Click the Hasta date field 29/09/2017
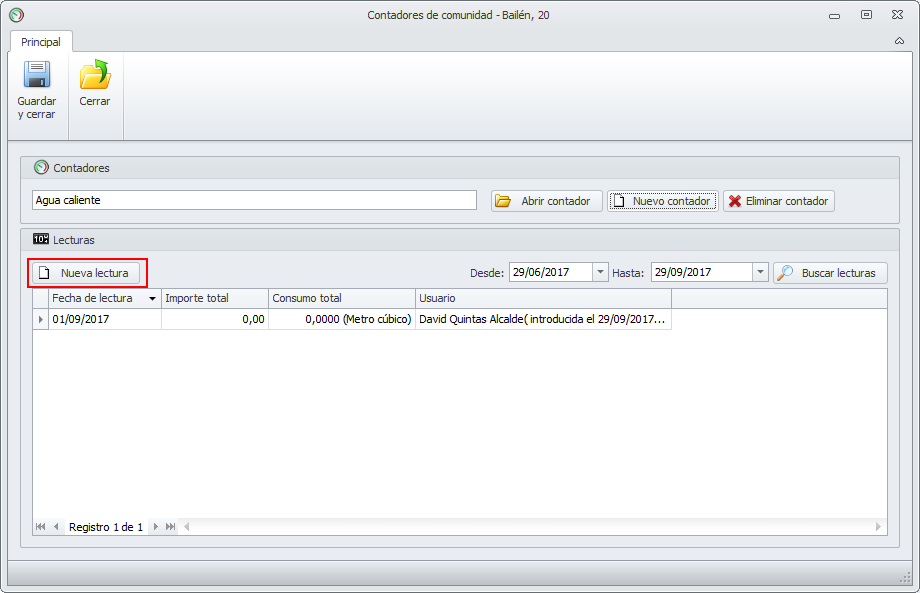The width and height of the screenshot is (920, 593). (x=701, y=272)
